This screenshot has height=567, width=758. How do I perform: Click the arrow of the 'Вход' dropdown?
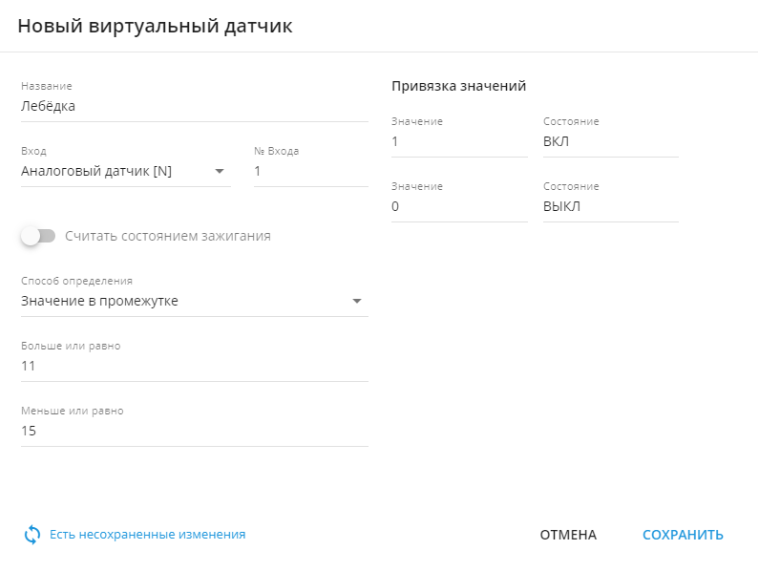click(220, 171)
